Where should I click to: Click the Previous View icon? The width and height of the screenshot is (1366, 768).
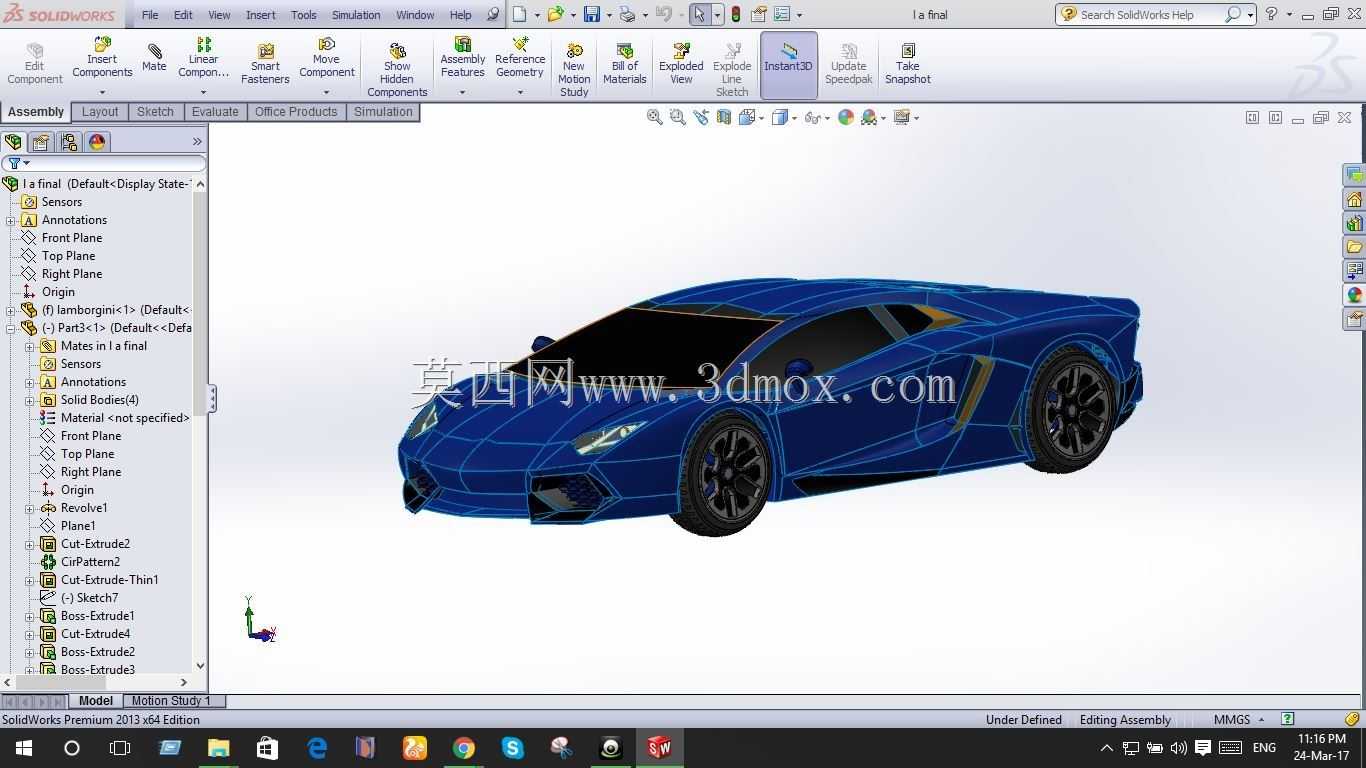[701, 118]
